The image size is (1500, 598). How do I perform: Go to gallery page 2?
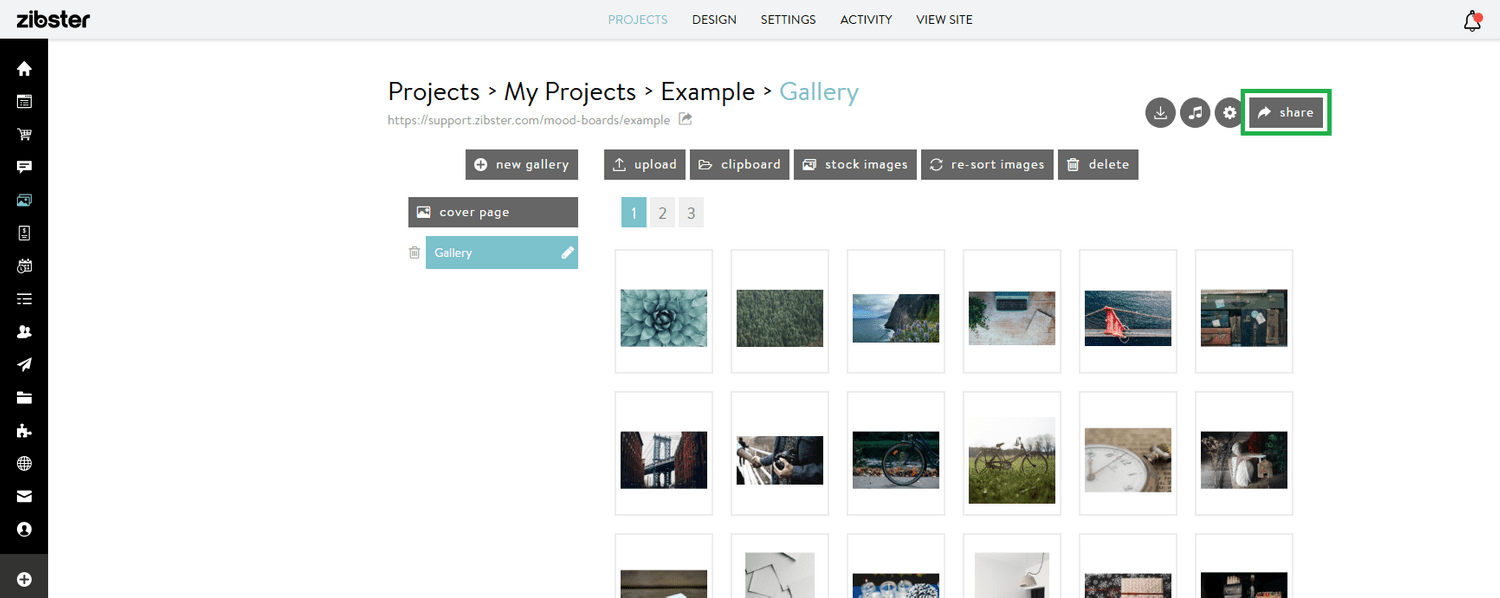pyautogui.click(x=662, y=213)
